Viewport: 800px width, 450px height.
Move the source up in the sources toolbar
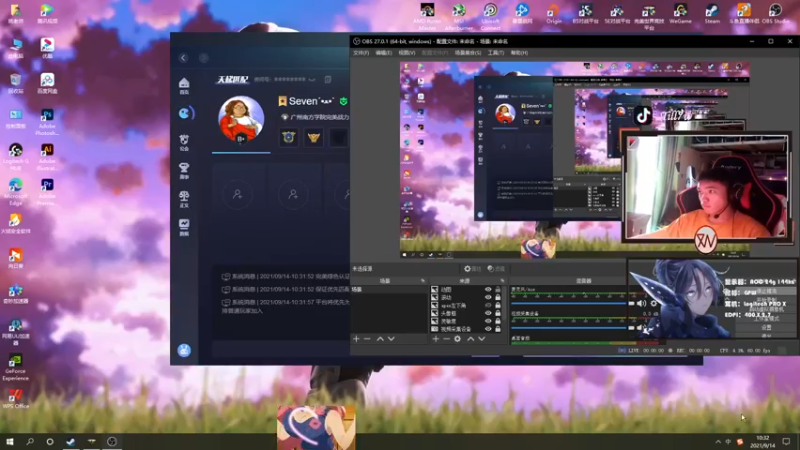tap(470, 339)
